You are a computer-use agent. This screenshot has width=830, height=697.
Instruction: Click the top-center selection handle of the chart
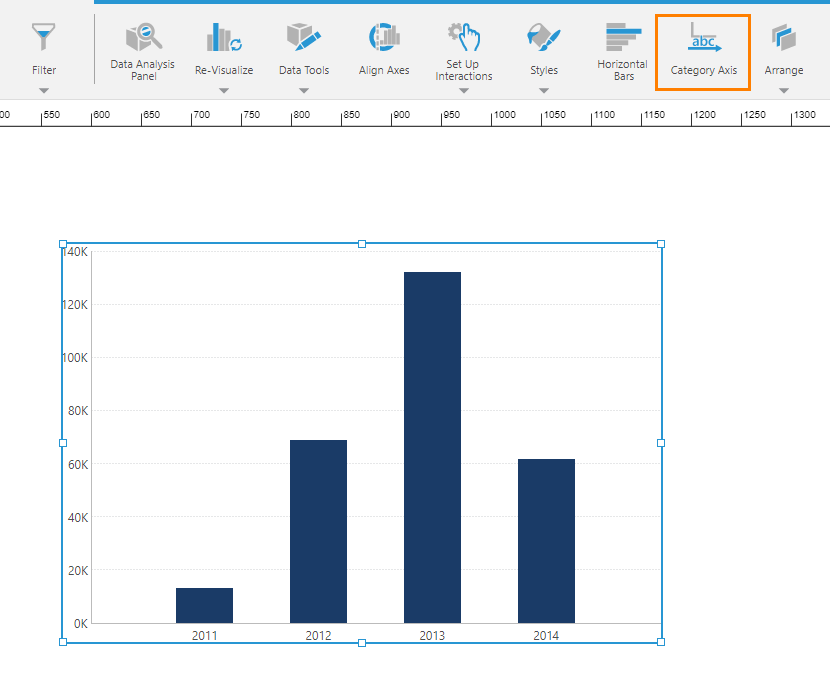pos(361,243)
